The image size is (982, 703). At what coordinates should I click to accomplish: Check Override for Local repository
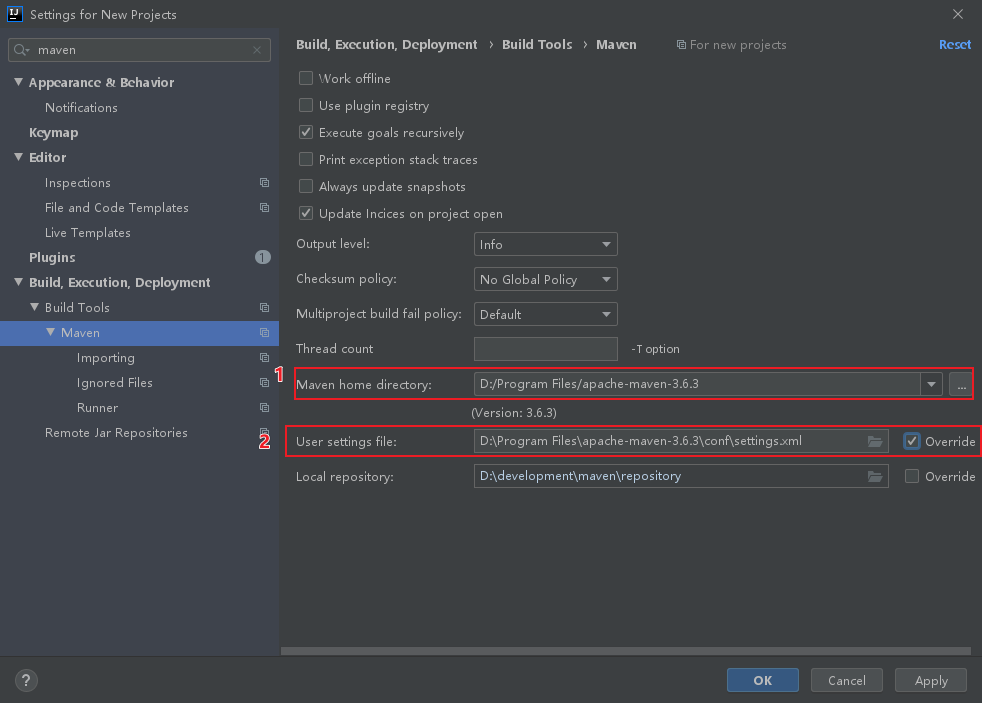[x=912, y=476]
